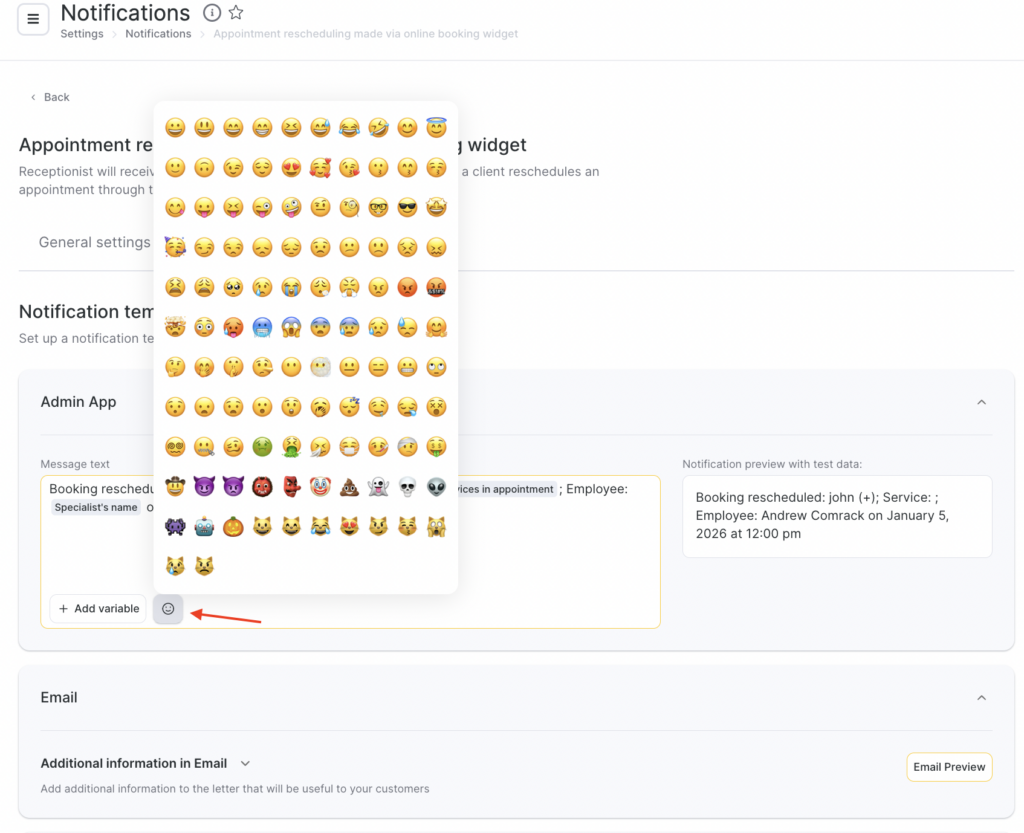
Task: Insert the jack-o-lantern pumpkin emoji
Action: click(233, 527)
